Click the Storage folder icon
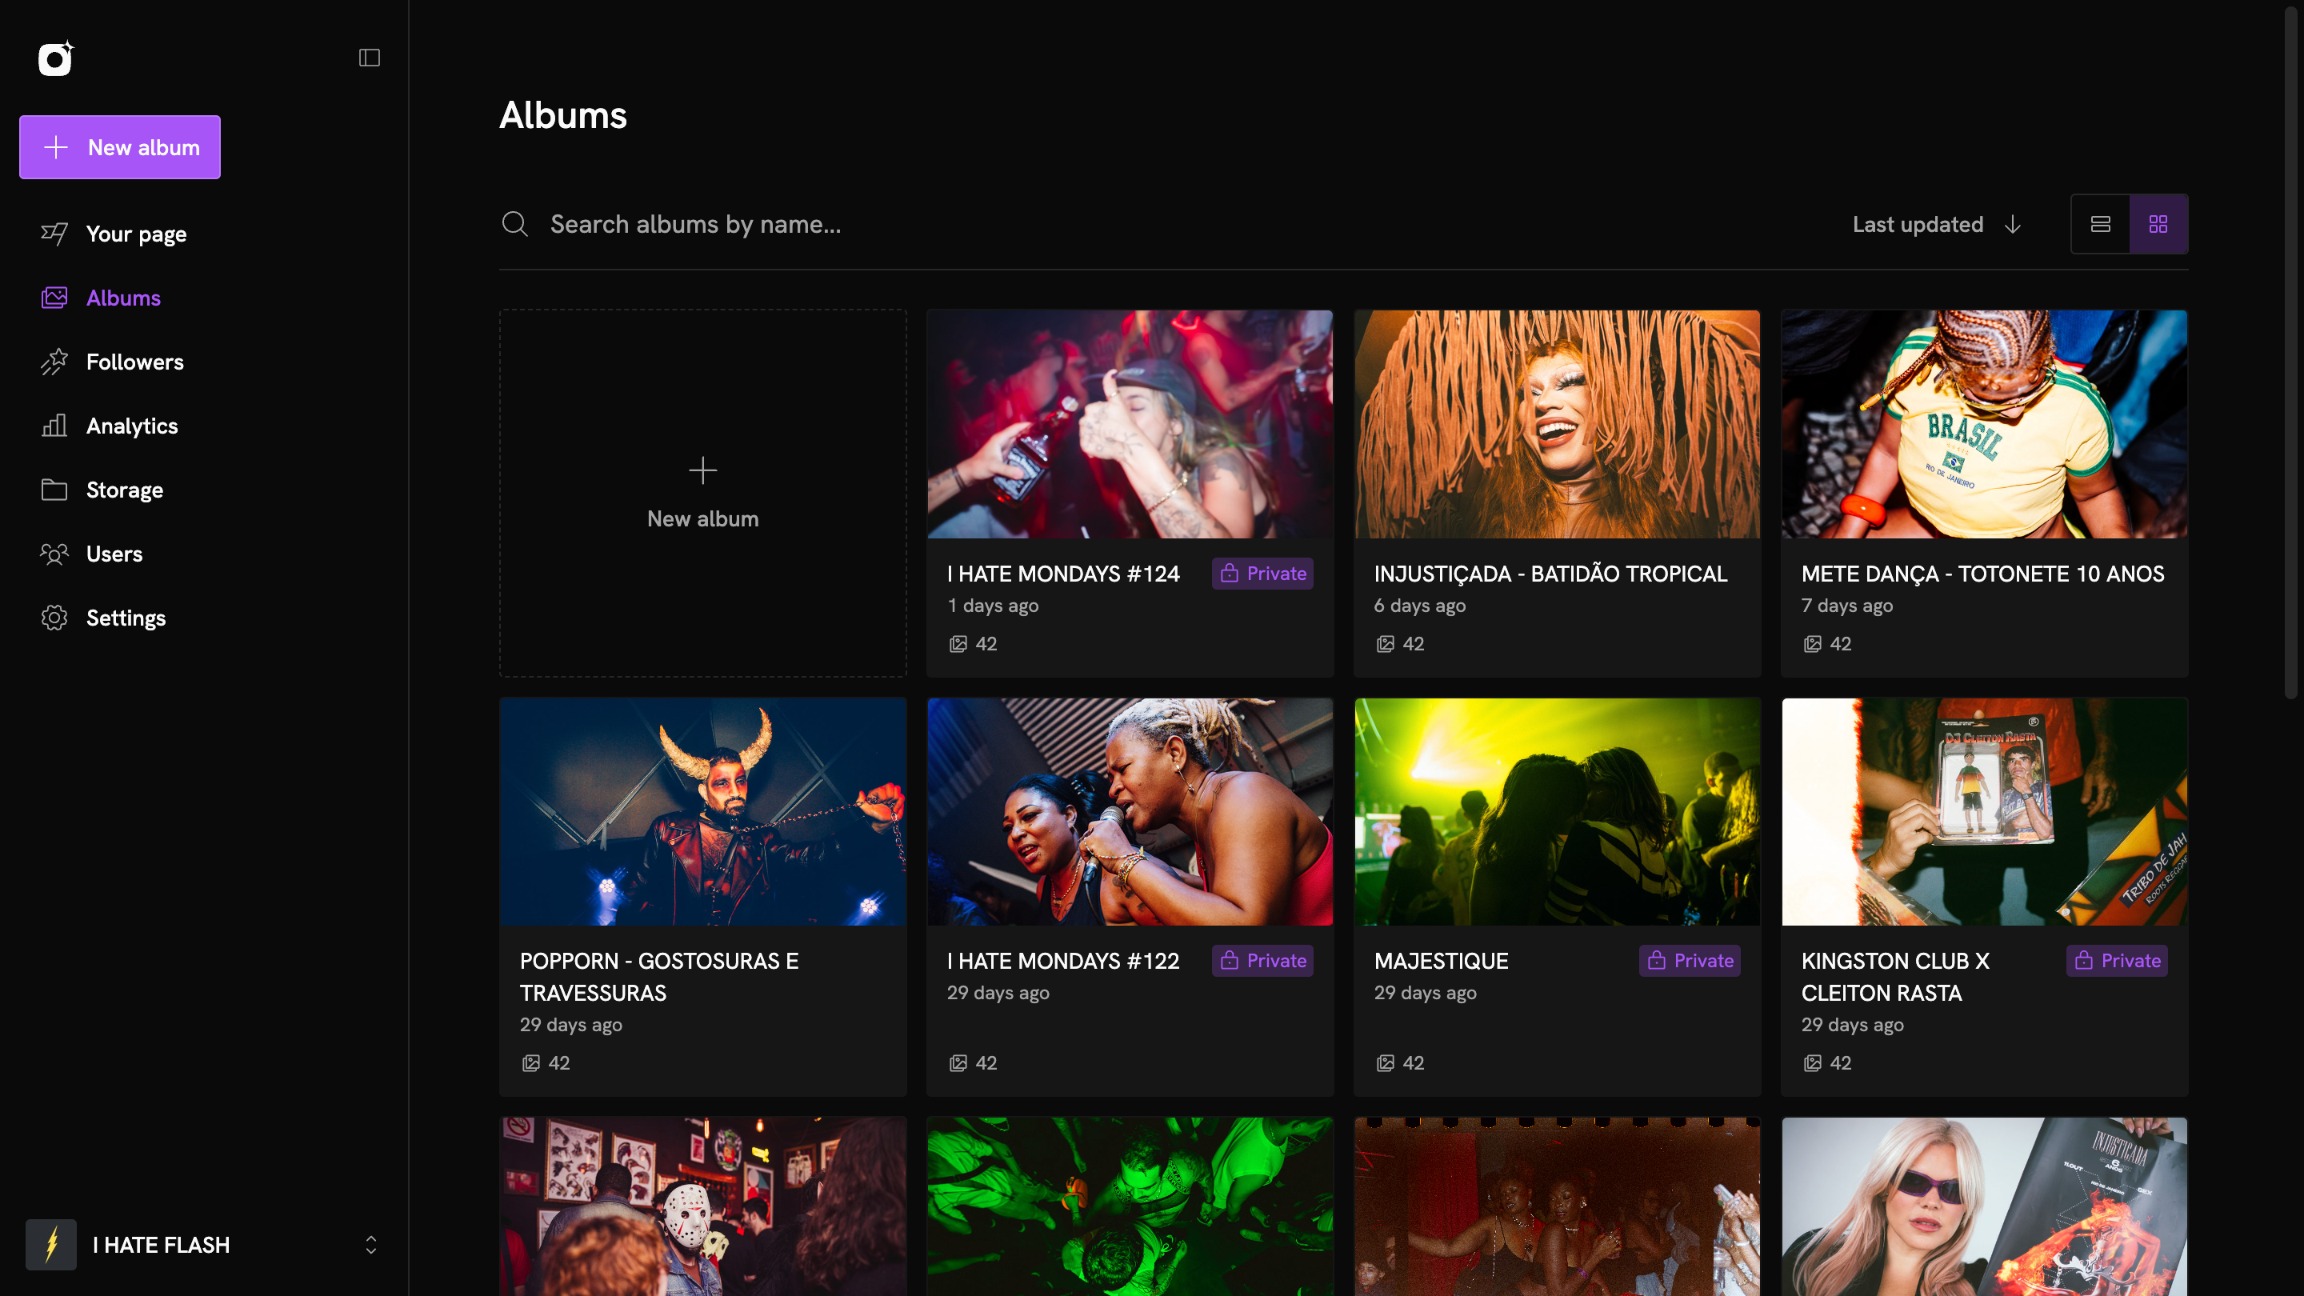This screenshot has height=1296, width=2304. tap(54, 490)
